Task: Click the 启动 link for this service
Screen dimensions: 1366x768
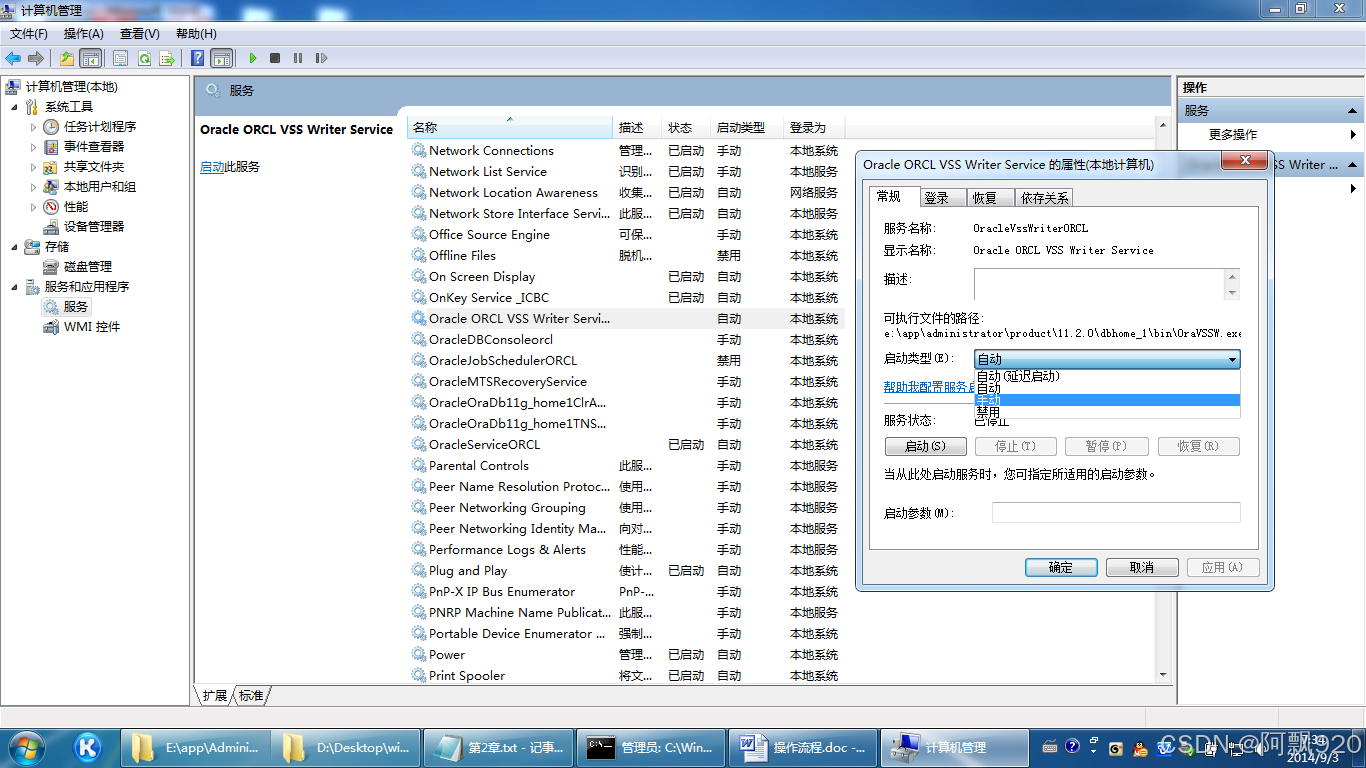Action: (212, 167)
